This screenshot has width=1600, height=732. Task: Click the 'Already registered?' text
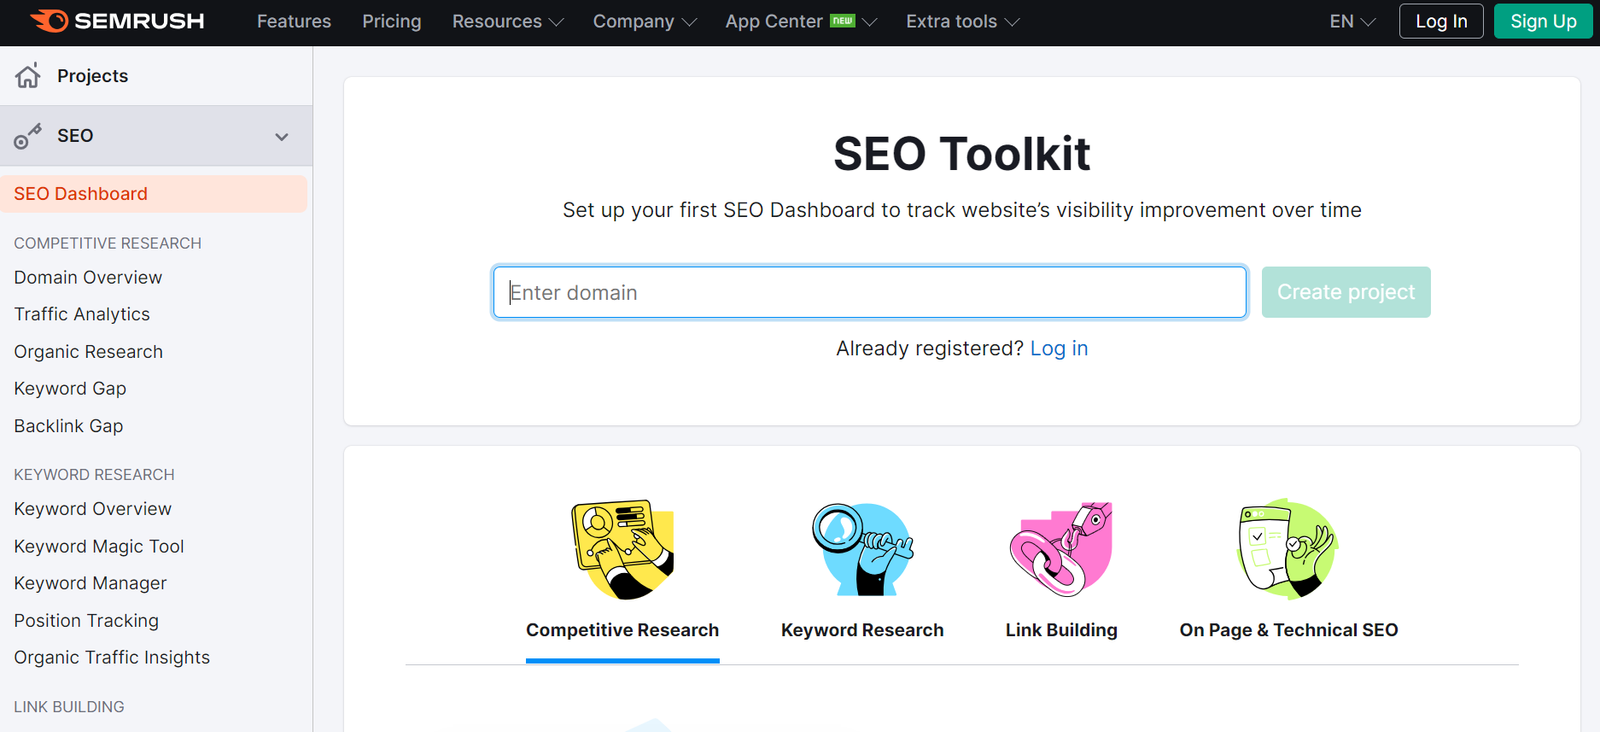[930, 348]
